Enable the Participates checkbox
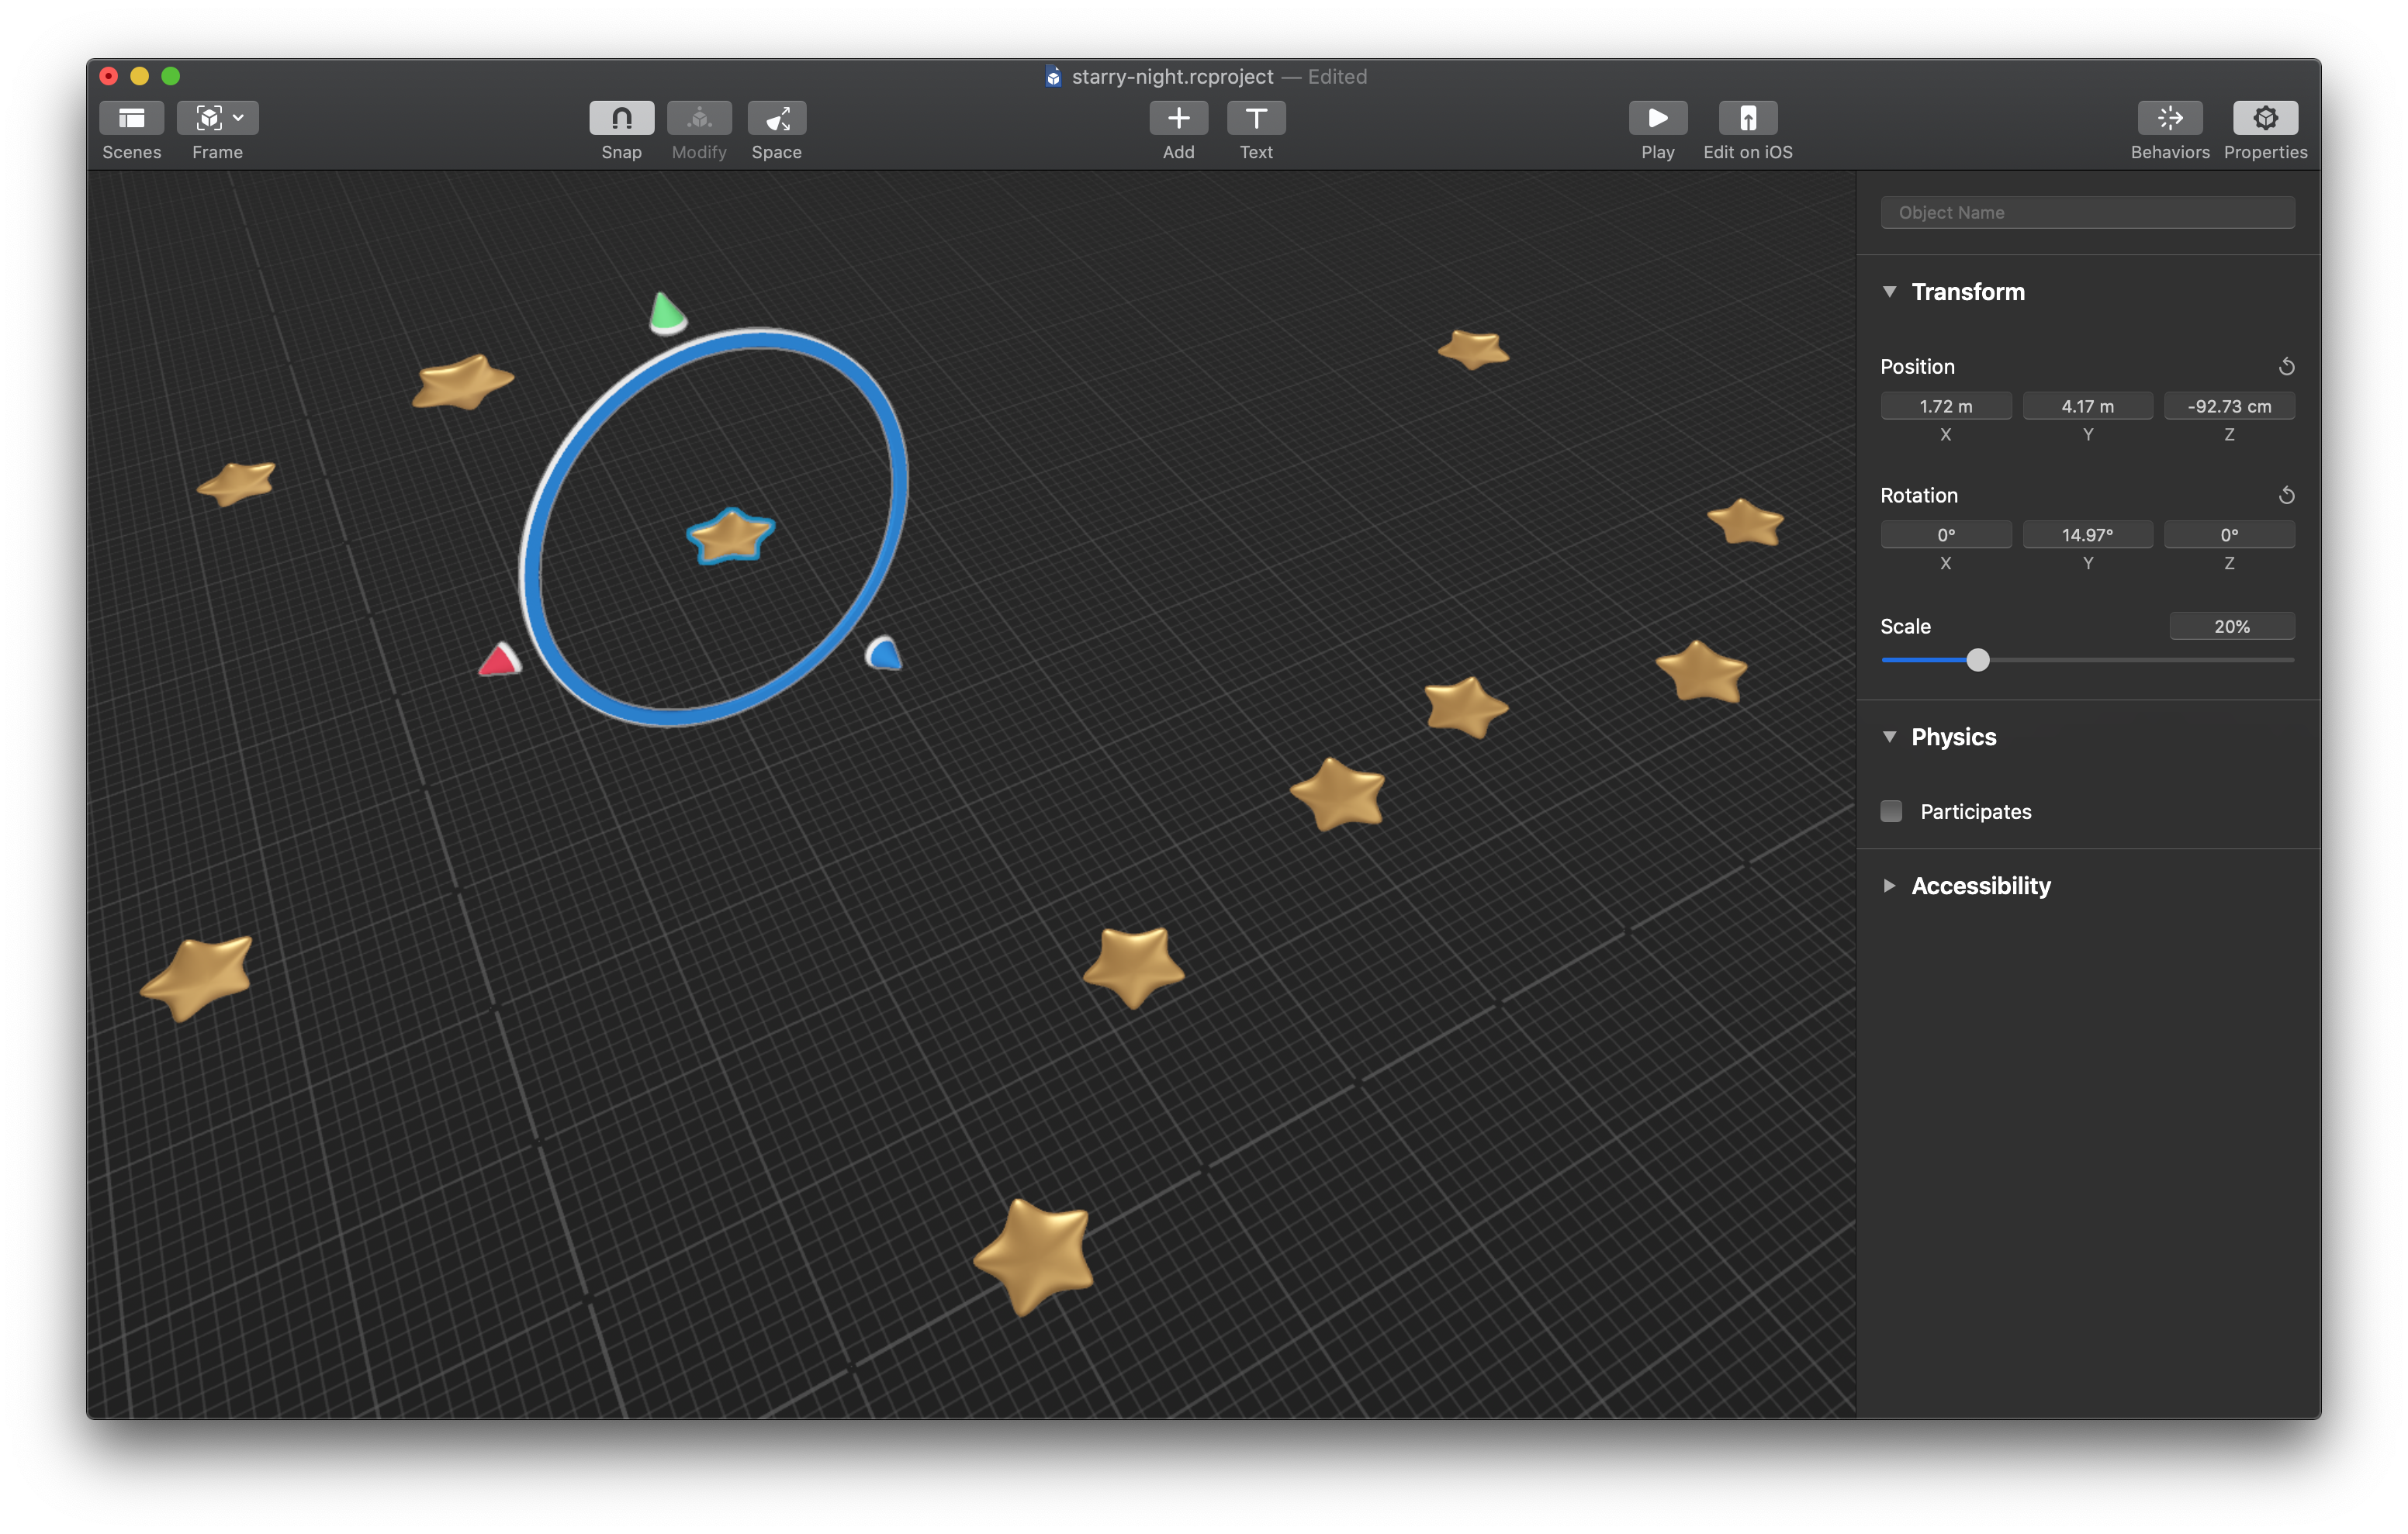The width and height of the screenshot is (2408, 1534). (1891, 811)
